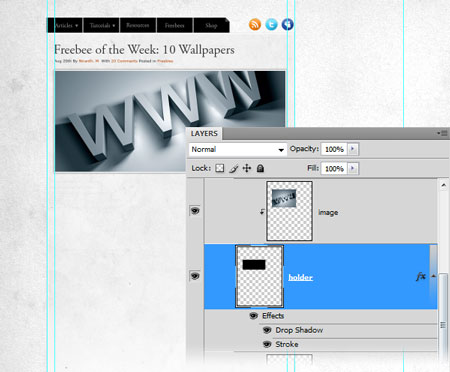Click the lock all padlock icon

tap(260, 168)
